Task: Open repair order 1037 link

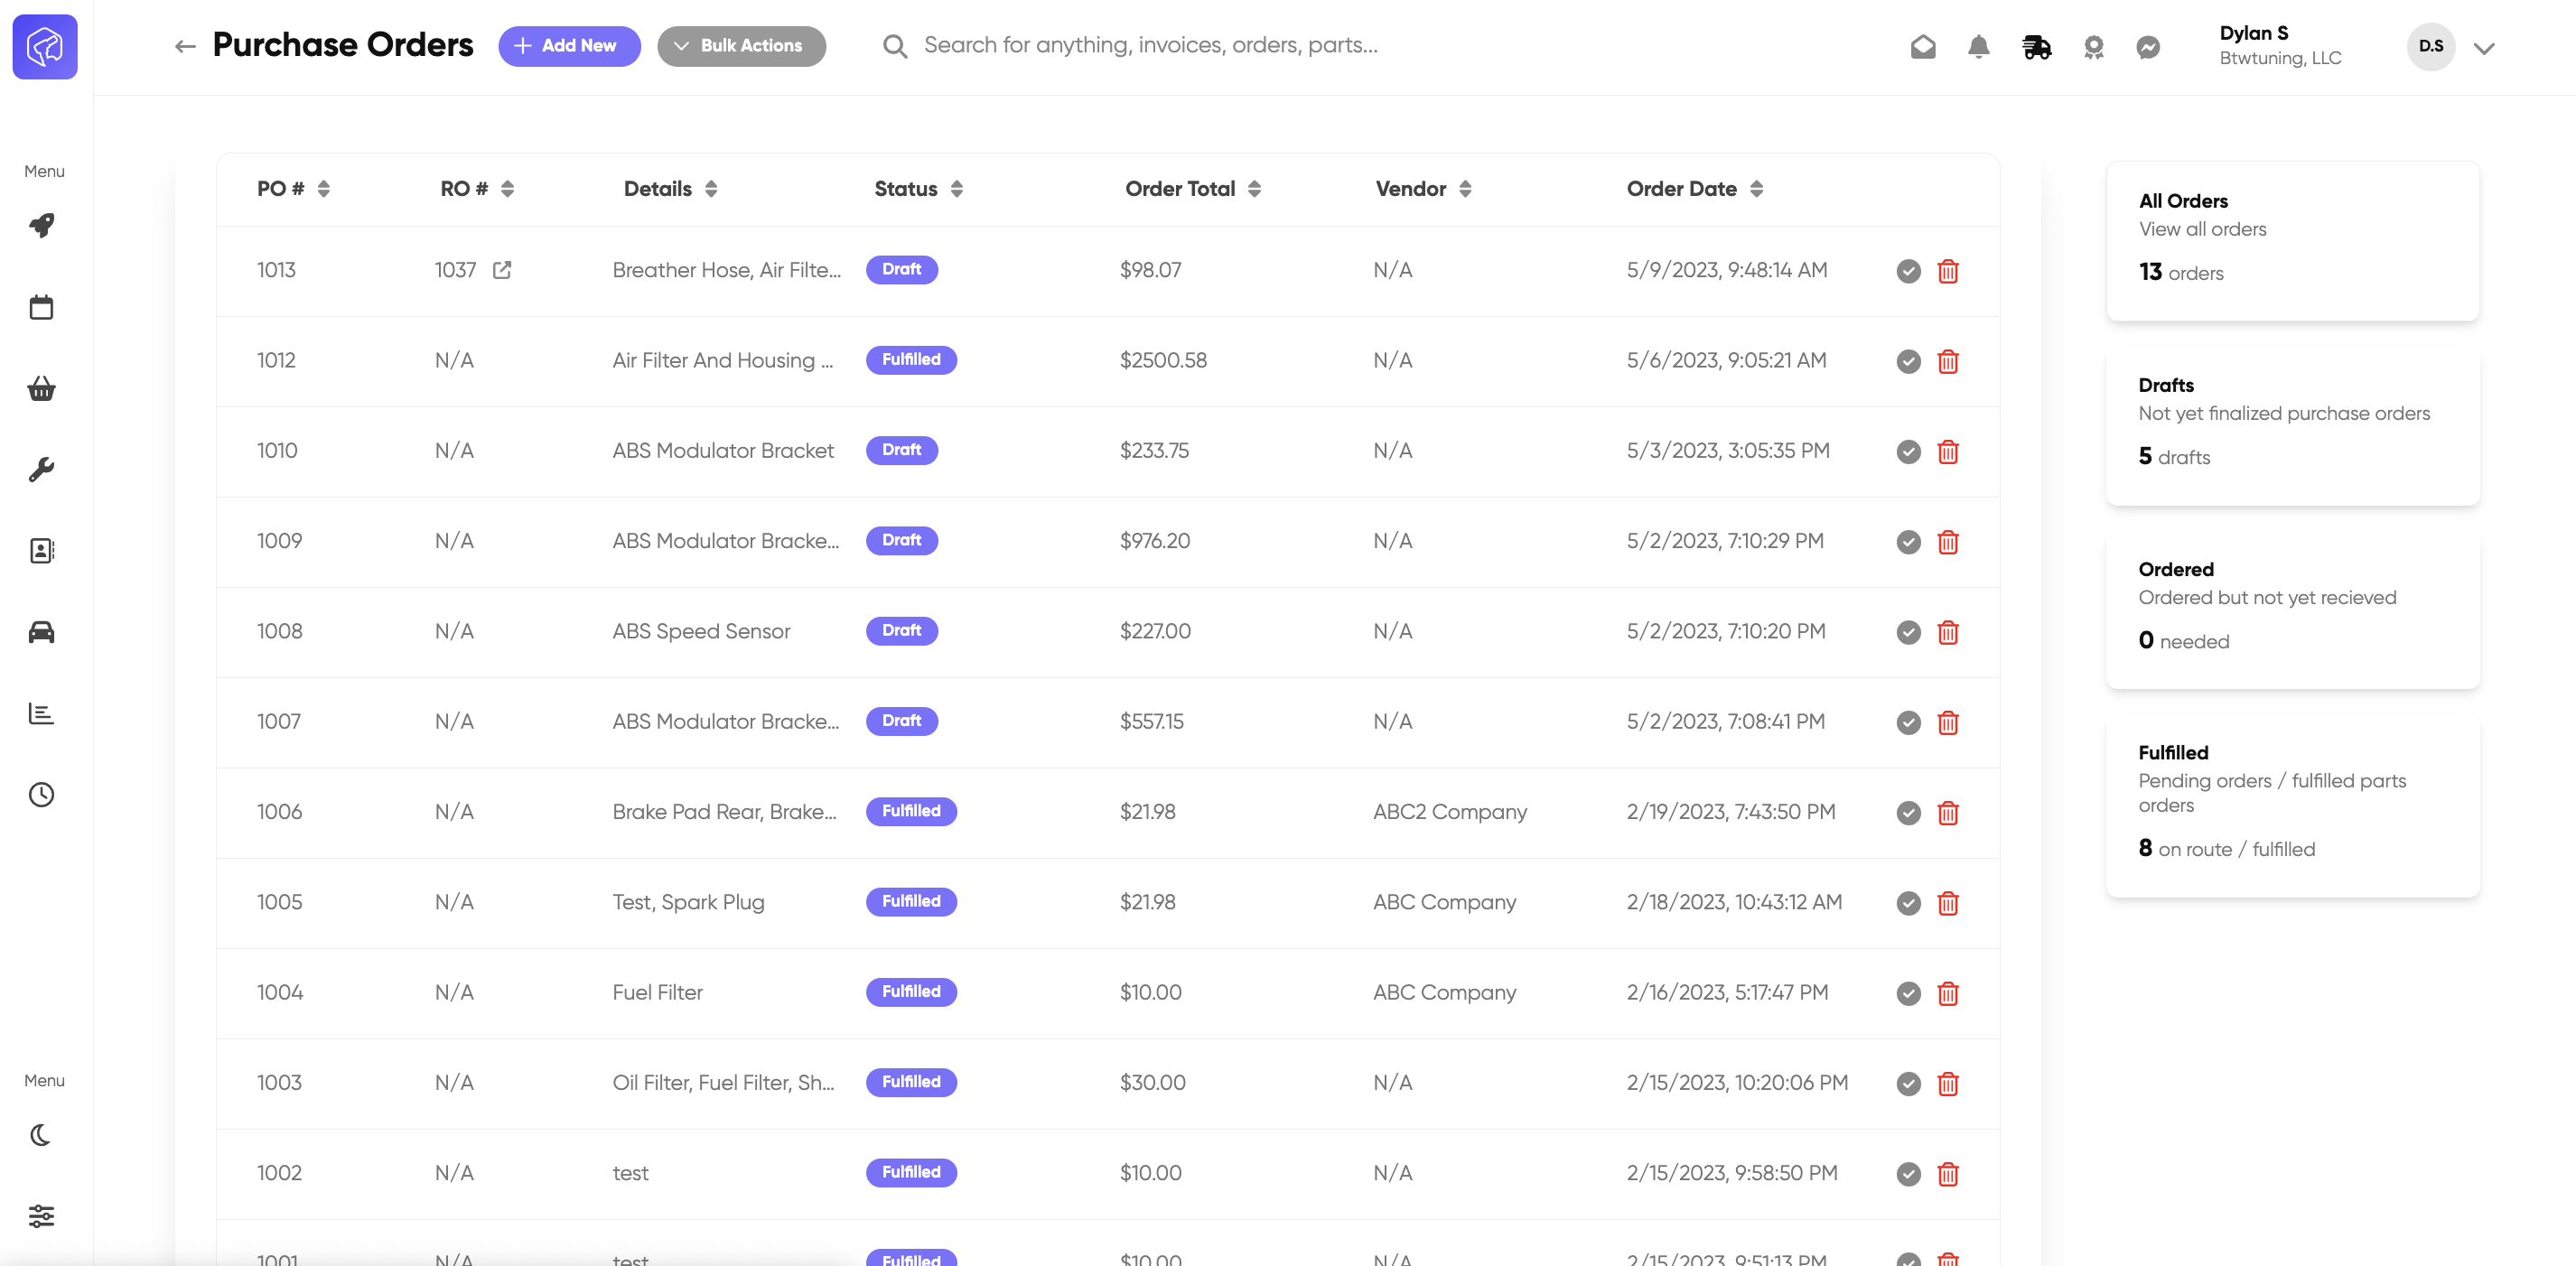Action: click(x=456, y=270)
